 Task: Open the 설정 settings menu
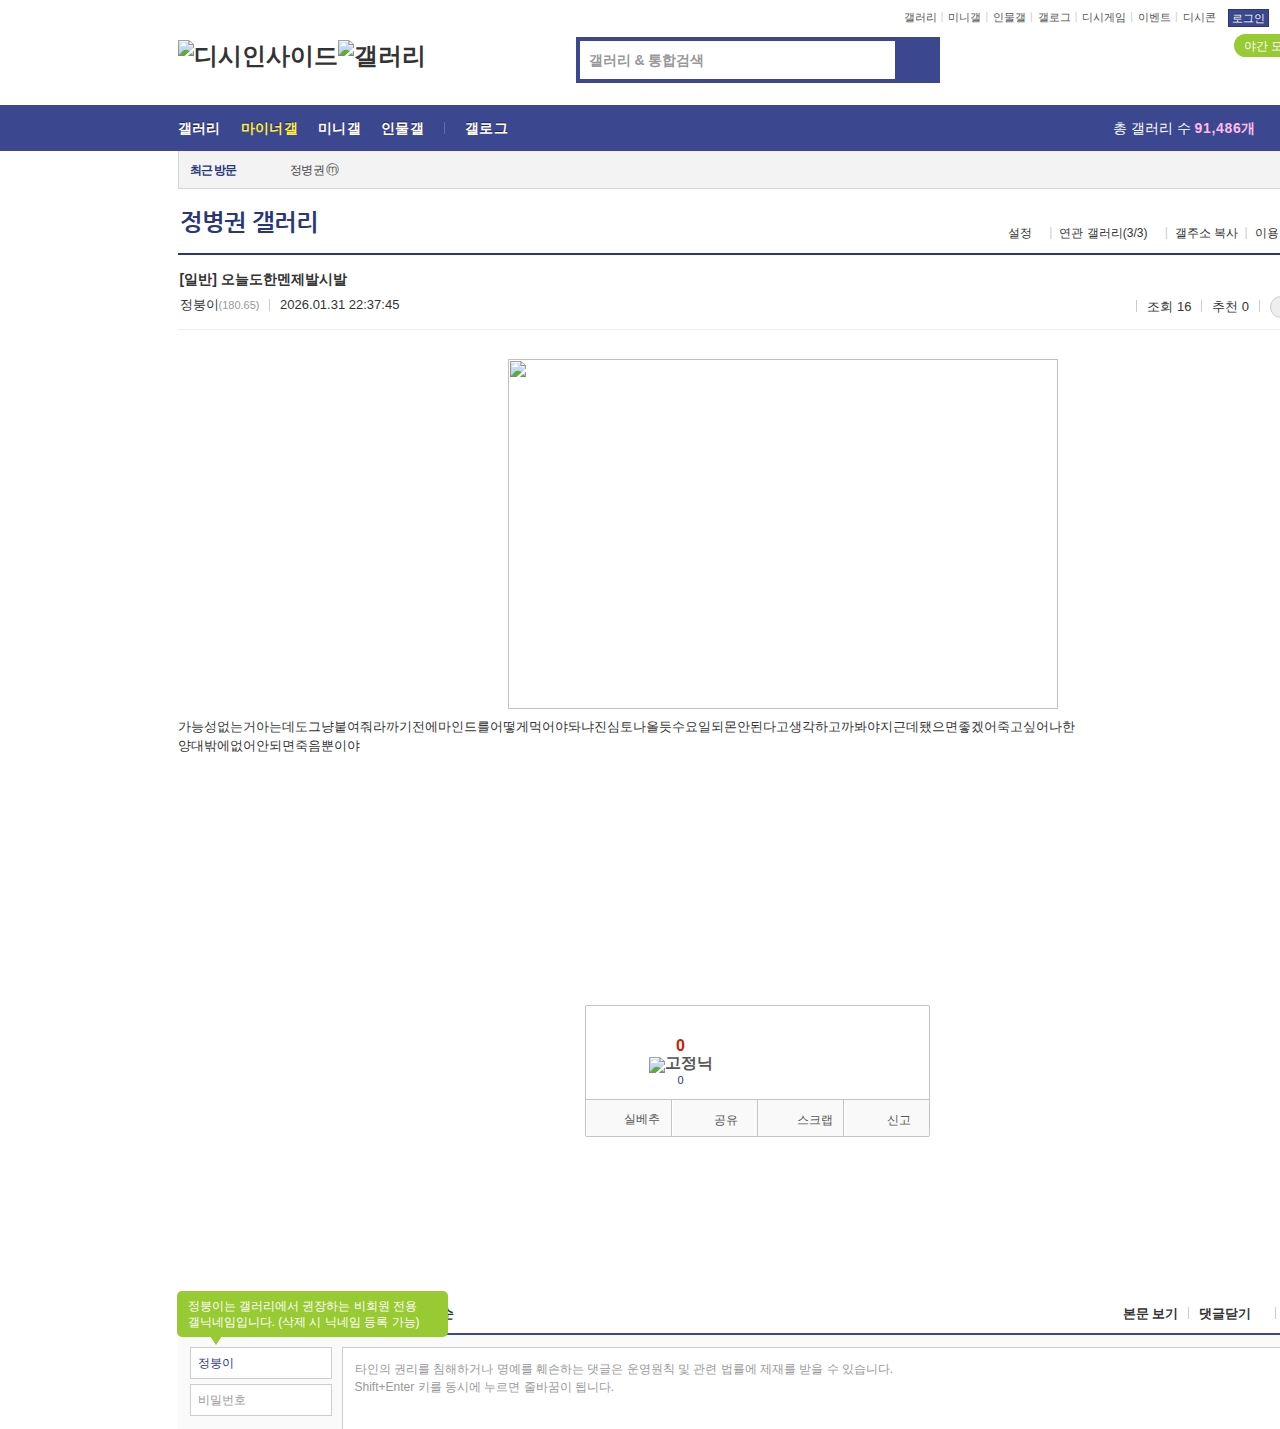(1019, 233)
